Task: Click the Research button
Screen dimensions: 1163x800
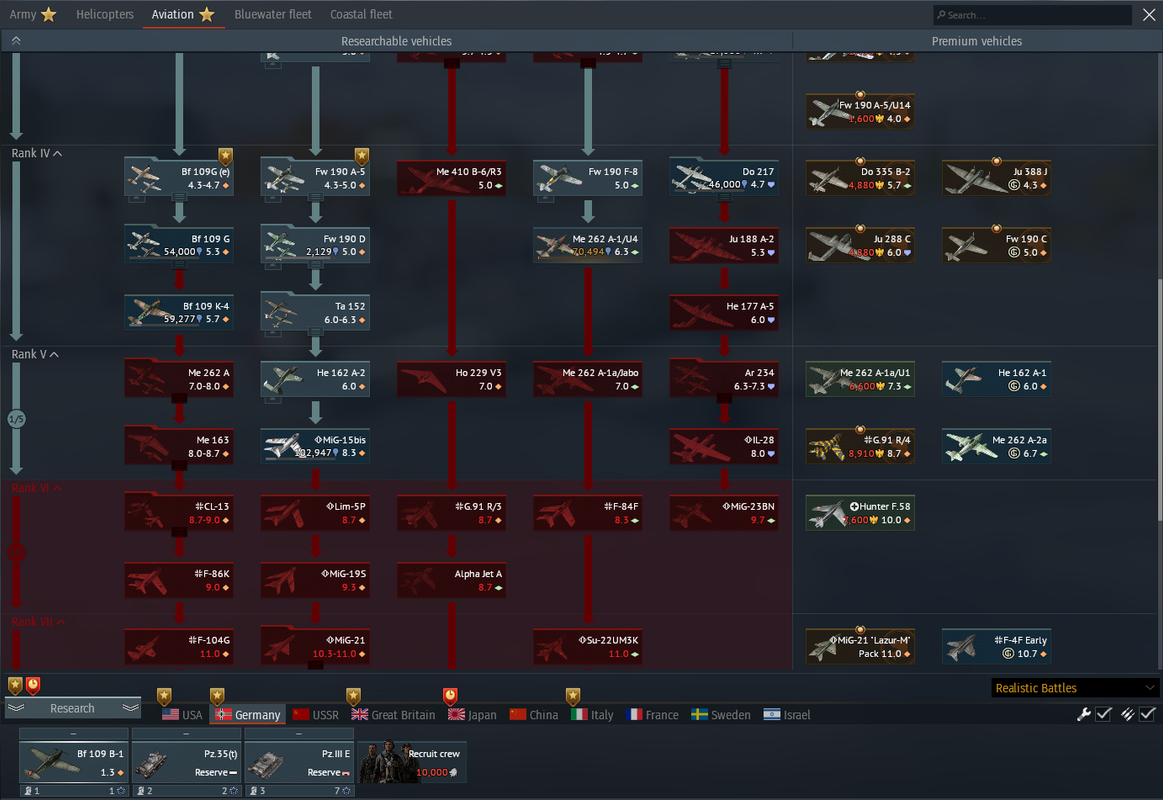Action: pyautogui.click(x=72, y=708)
